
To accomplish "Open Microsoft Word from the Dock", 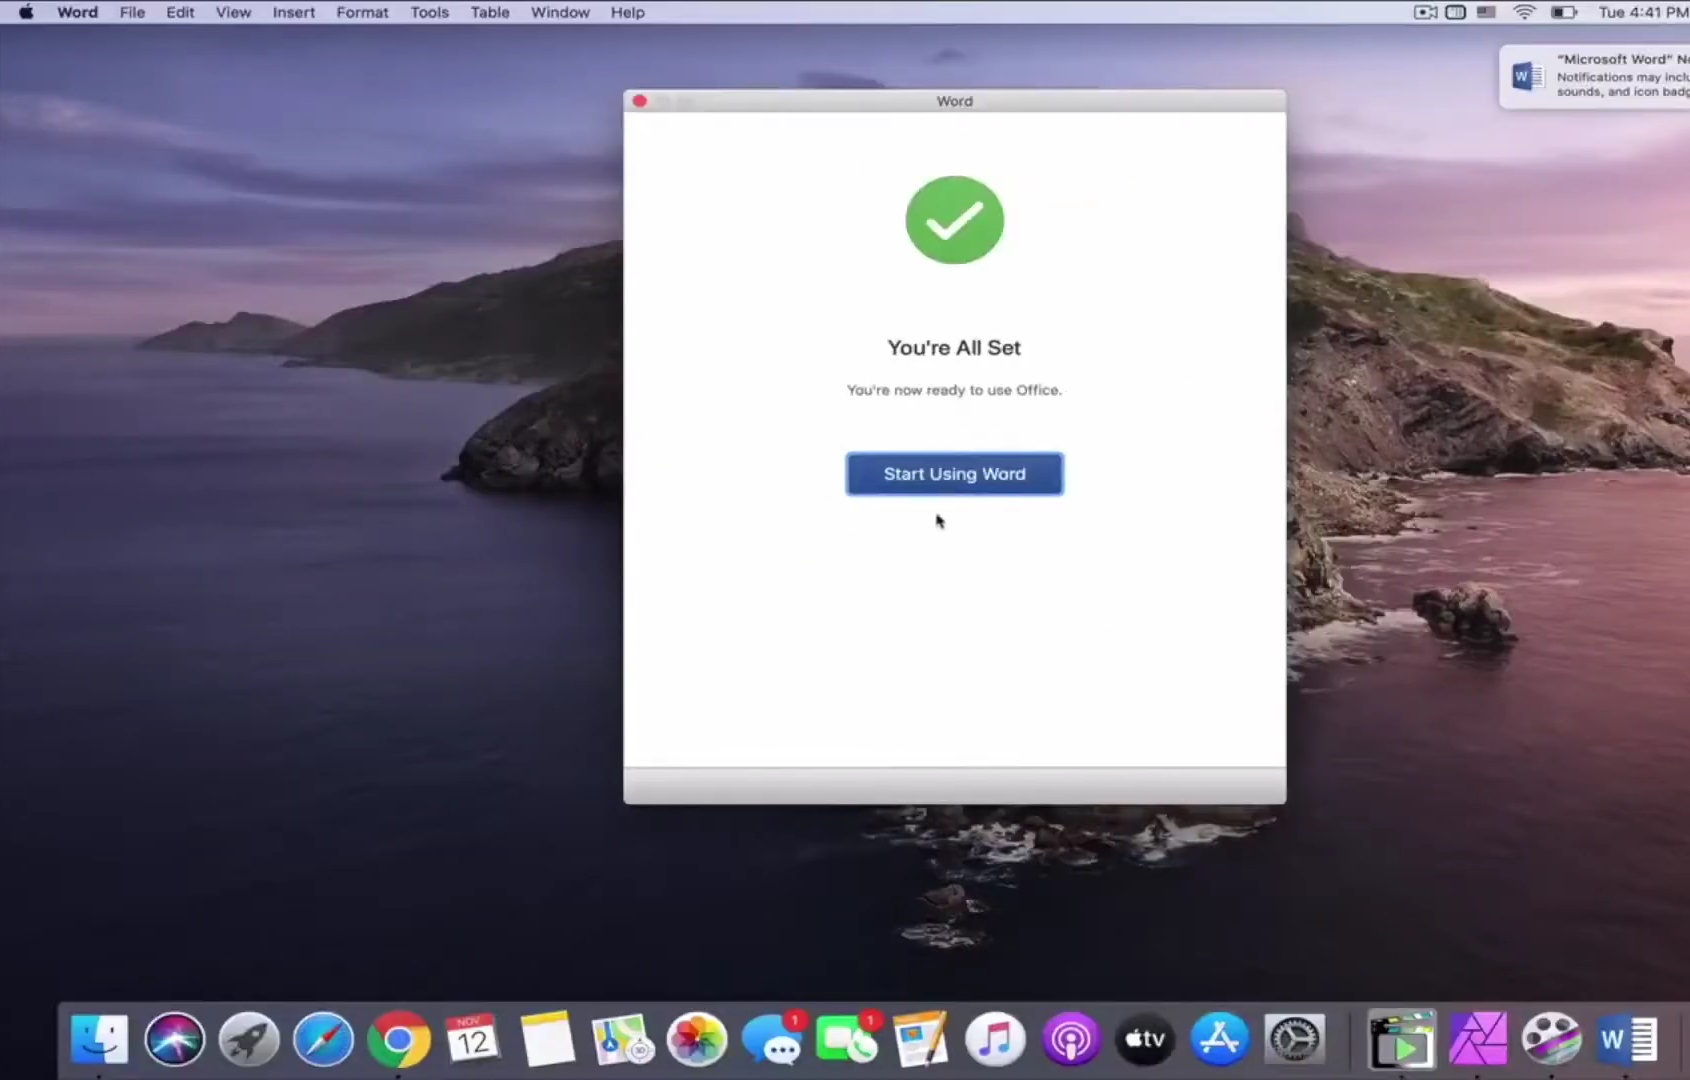I will 1626,1040.
